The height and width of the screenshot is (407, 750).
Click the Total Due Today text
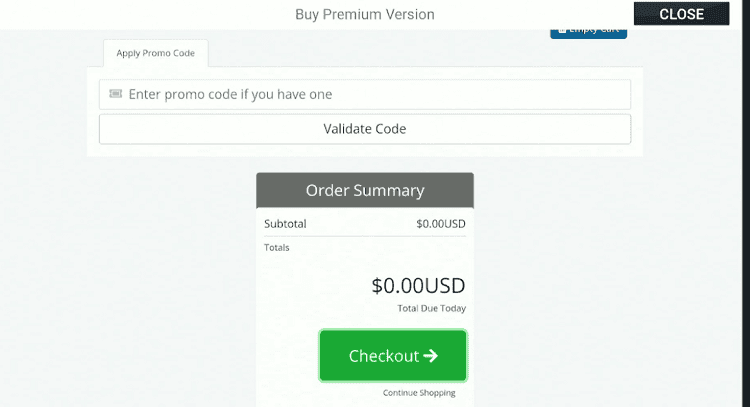[431, 309]
